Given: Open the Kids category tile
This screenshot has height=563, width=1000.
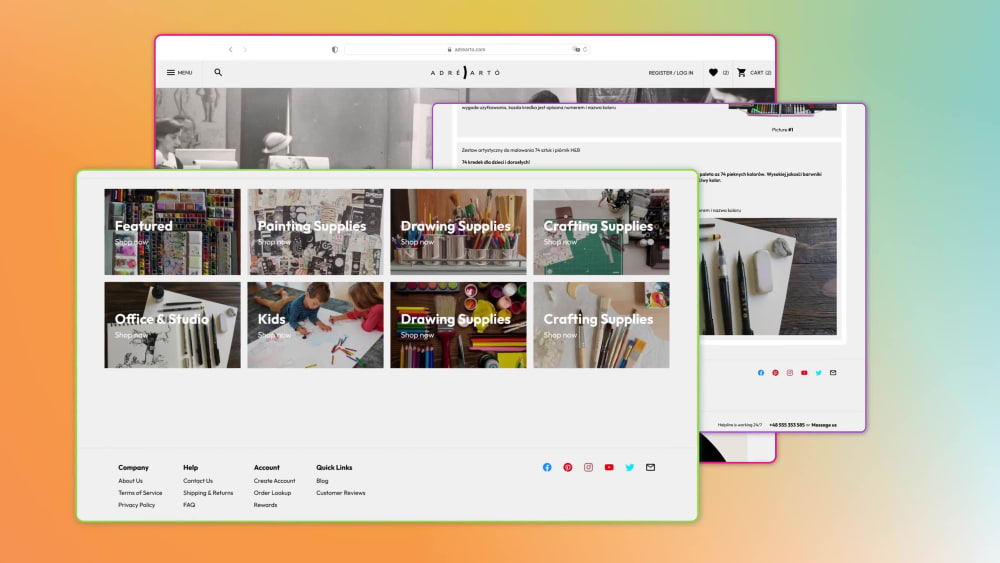Looking at the screenshot, I should pos(316,325).
